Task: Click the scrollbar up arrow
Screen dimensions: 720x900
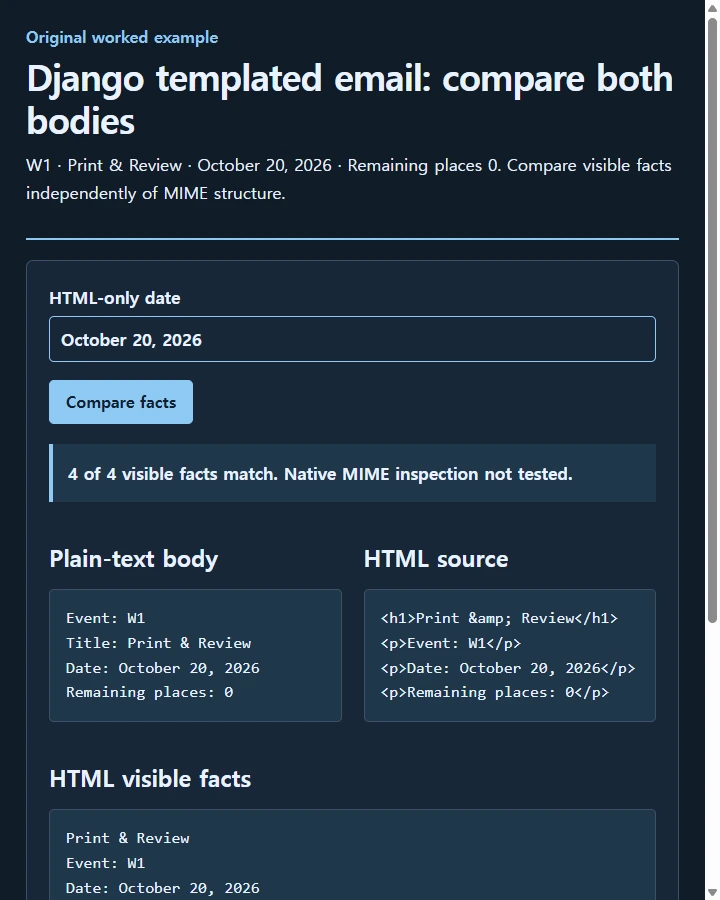Action: coord(712,8)
